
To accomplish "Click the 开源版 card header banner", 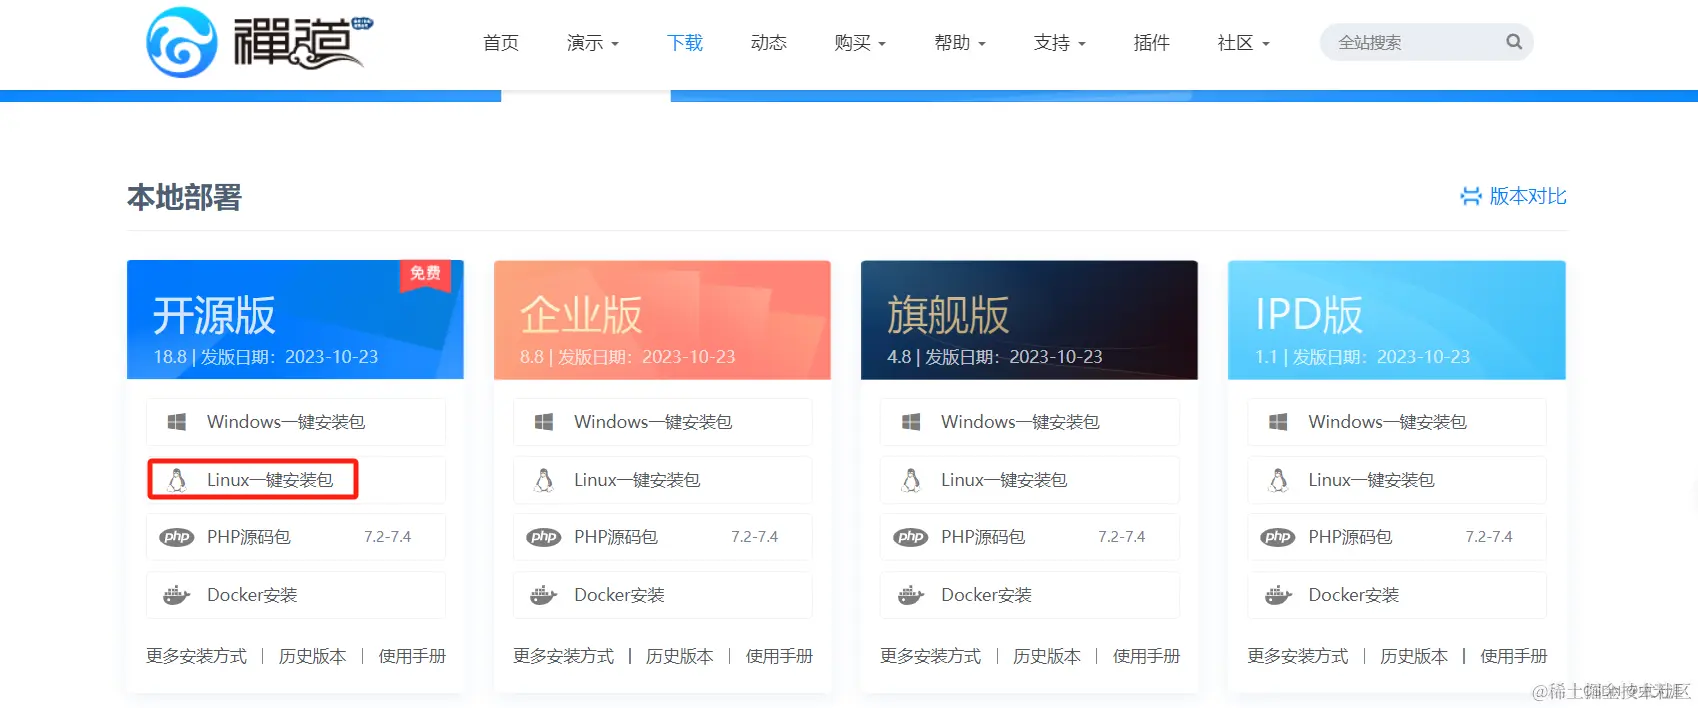I will click(x=295, y=320).
